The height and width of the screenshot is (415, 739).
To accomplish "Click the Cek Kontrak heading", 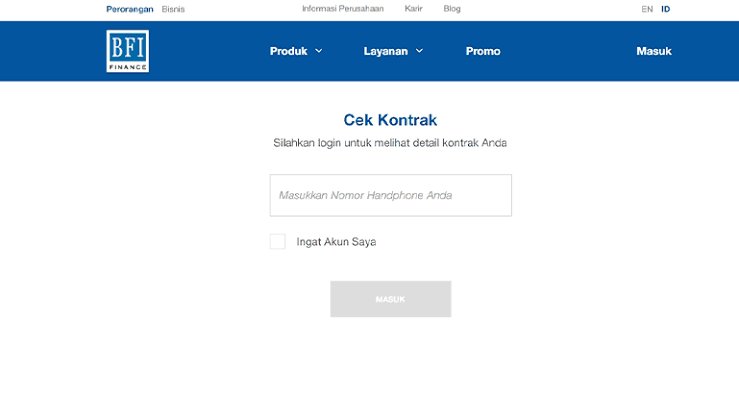I will pos(390,120).
